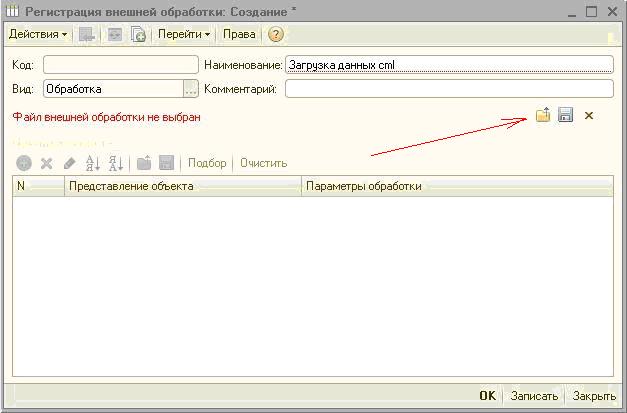Click the delete row X icon in table toolbar
Screen dimensions: 627x413
pos(46,163)
